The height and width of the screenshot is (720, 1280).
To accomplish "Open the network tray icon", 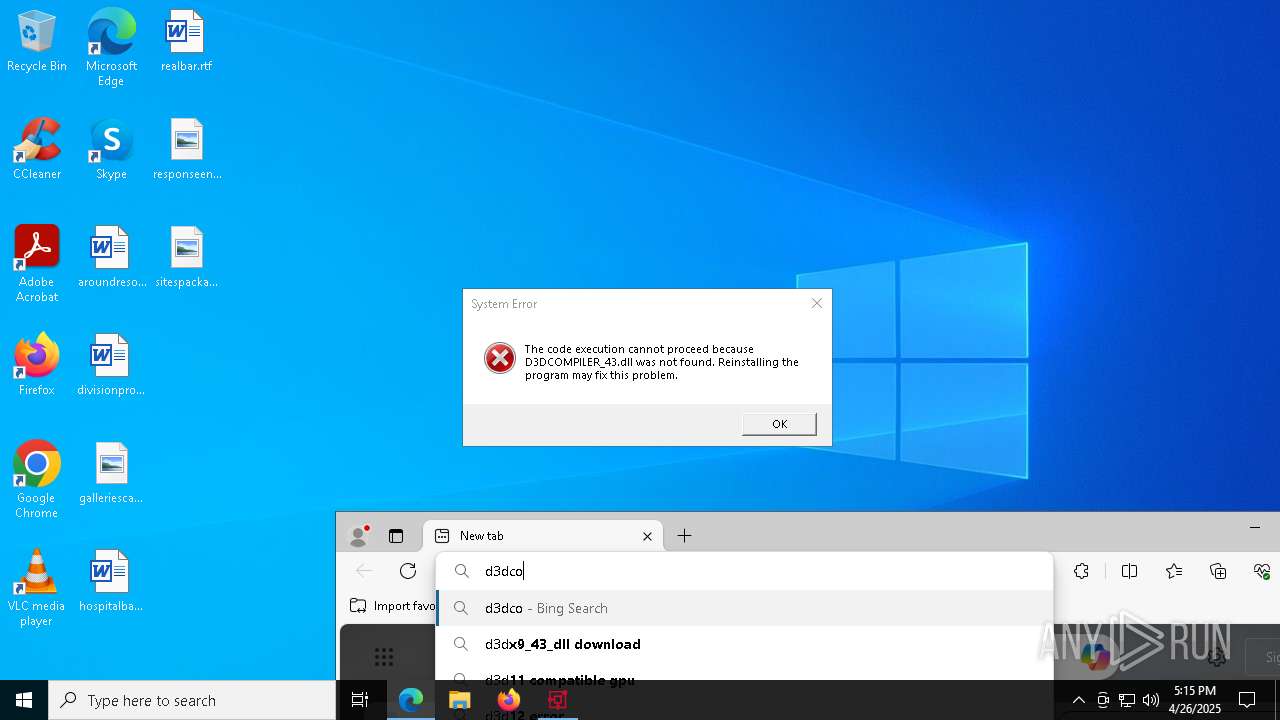I will [1127, 700].
